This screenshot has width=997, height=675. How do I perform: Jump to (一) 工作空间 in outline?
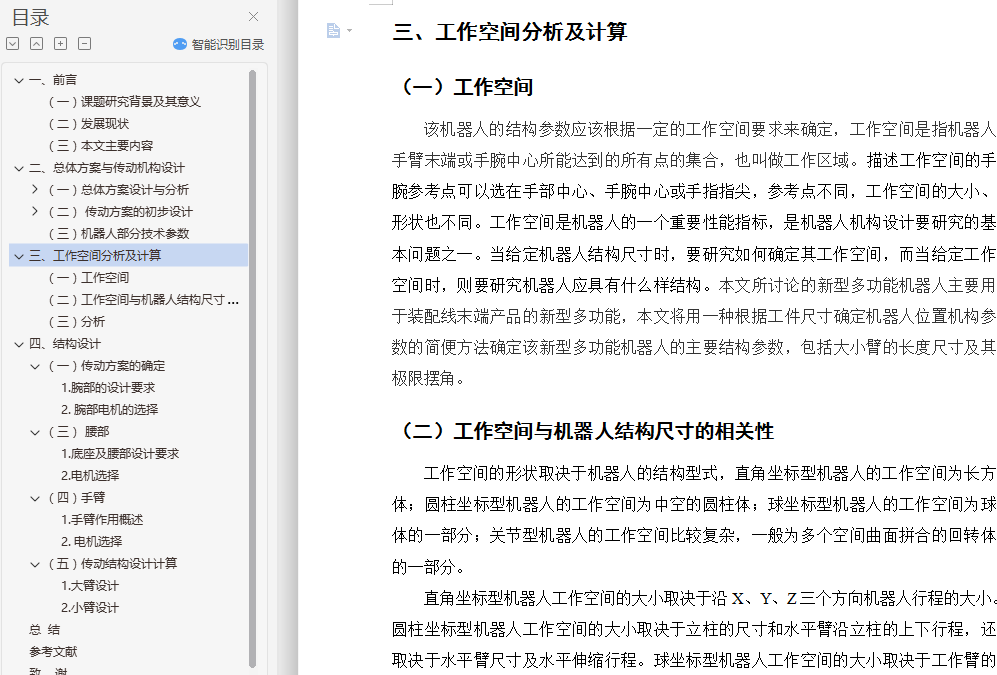point(89,278)
